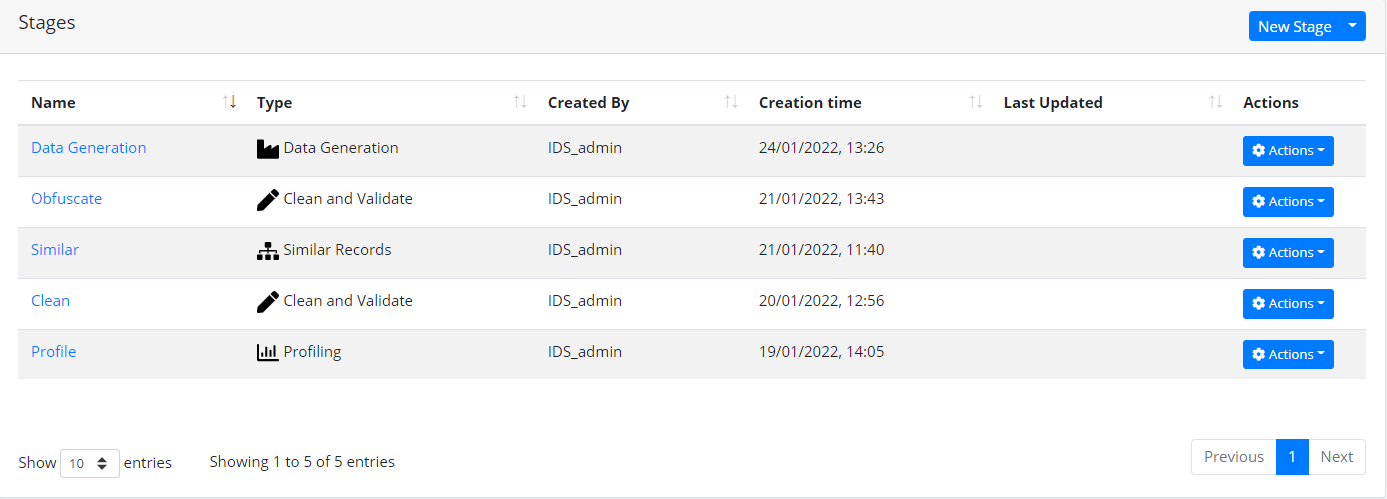Sort by the Creation time sort arrows

[x=976, y=102]
